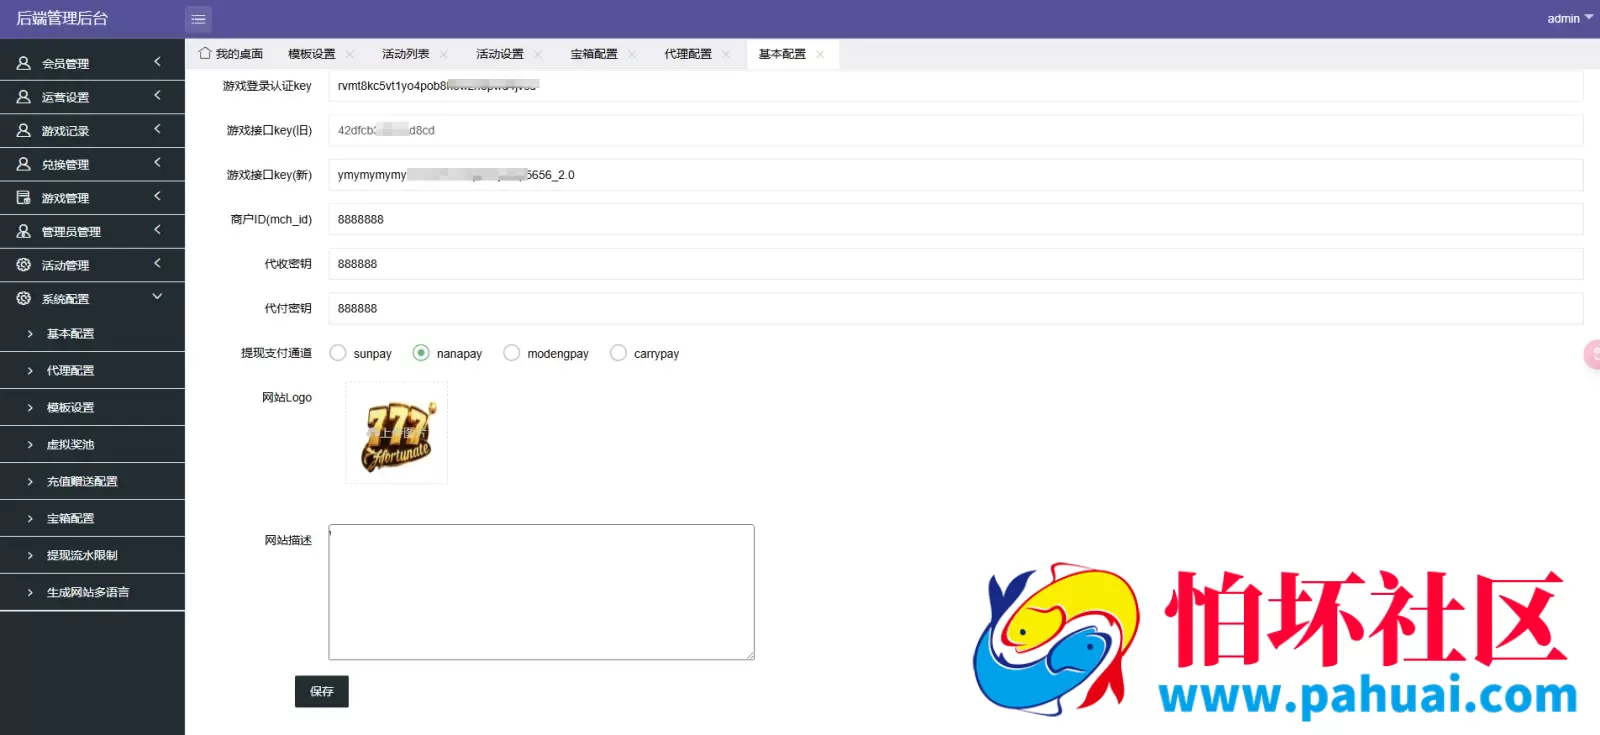This screenshot has height=735, width=1600.
Task: Click the 会员管理 user icon in the sidebar
Action: pos(24,63)
